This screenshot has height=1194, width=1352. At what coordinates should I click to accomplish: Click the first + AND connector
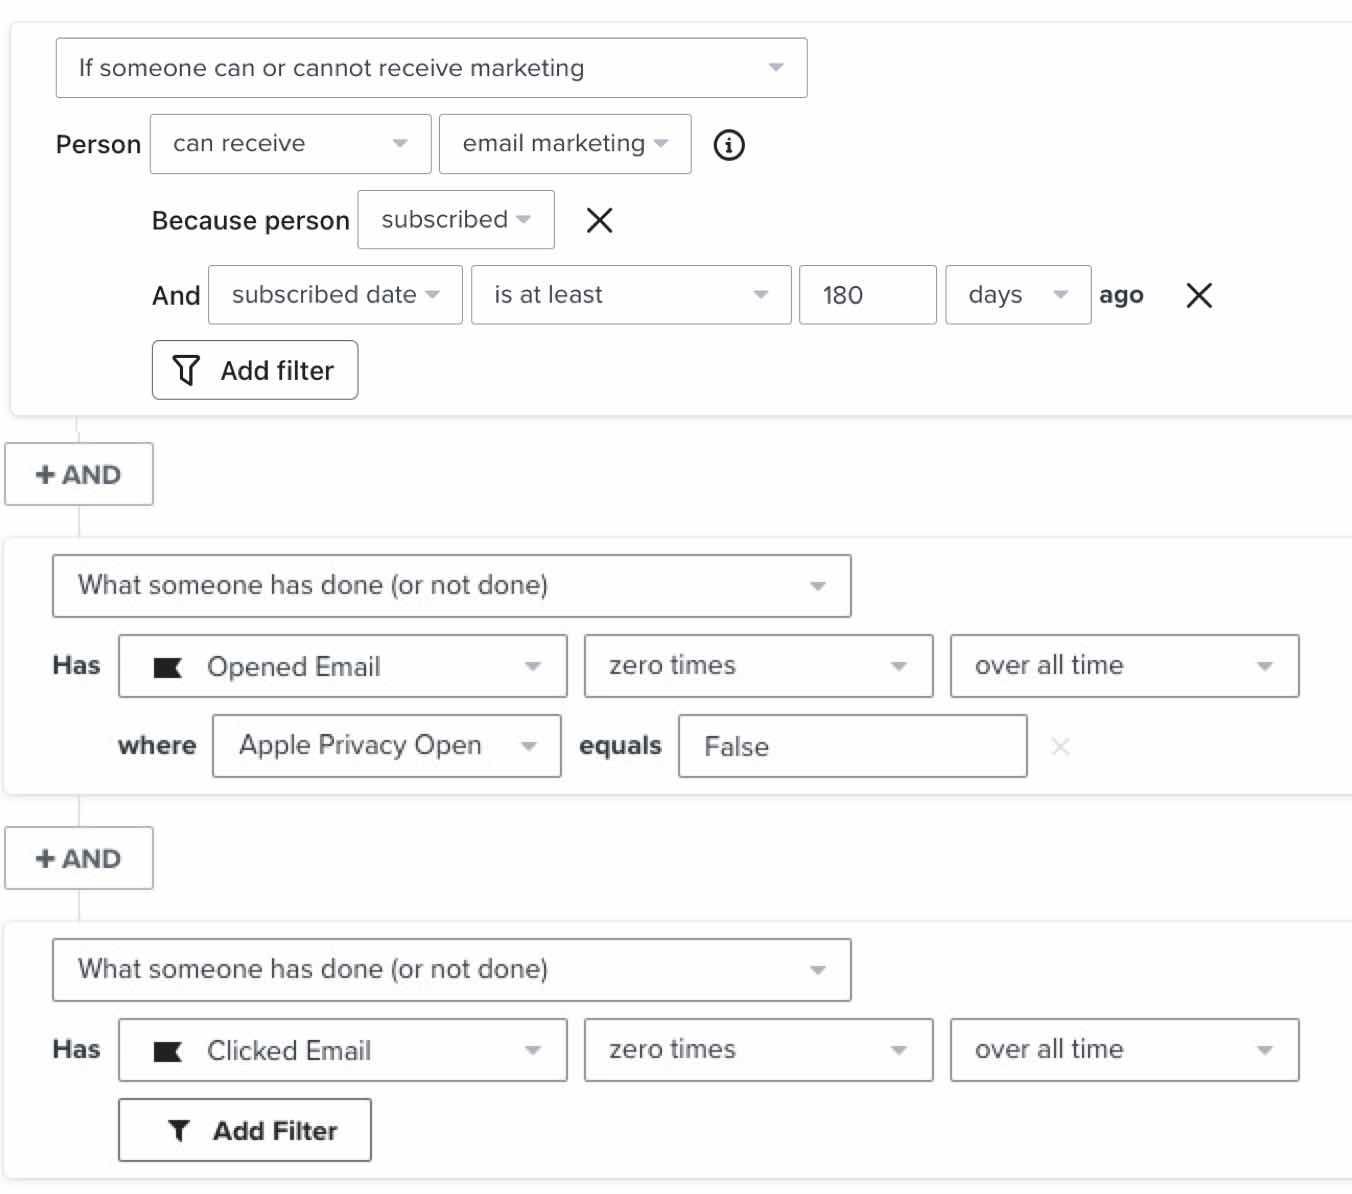(79, 474)
